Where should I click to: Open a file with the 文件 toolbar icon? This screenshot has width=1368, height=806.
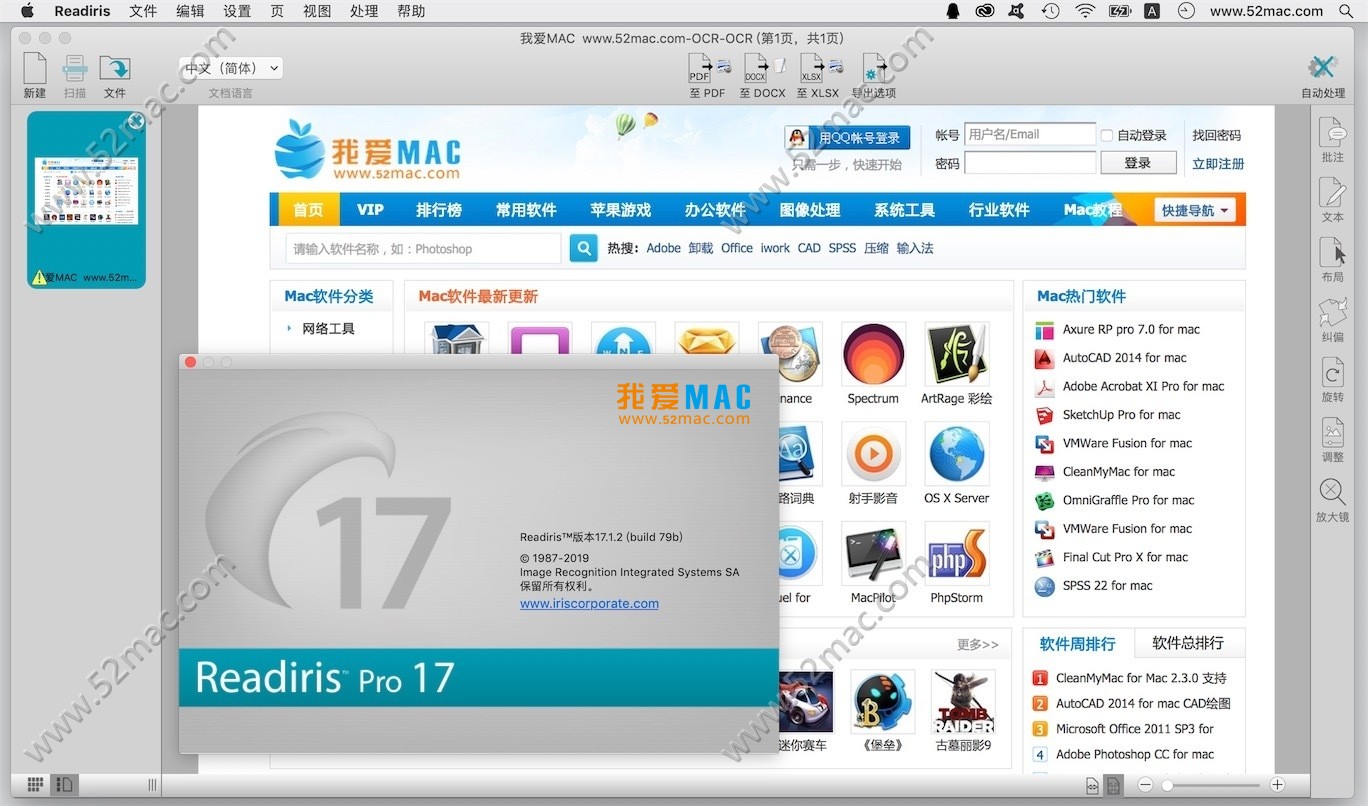tap(115, 68)
